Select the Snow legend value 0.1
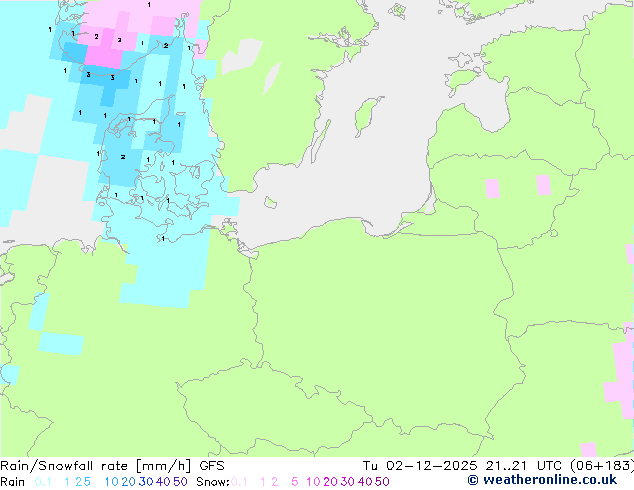 pyautogui.click(x=239, y=482)
